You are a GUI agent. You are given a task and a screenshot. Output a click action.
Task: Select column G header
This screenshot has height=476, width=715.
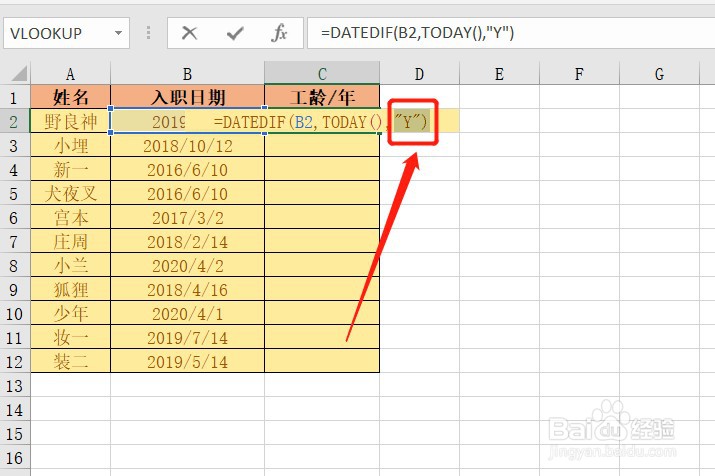coord(659,73)
